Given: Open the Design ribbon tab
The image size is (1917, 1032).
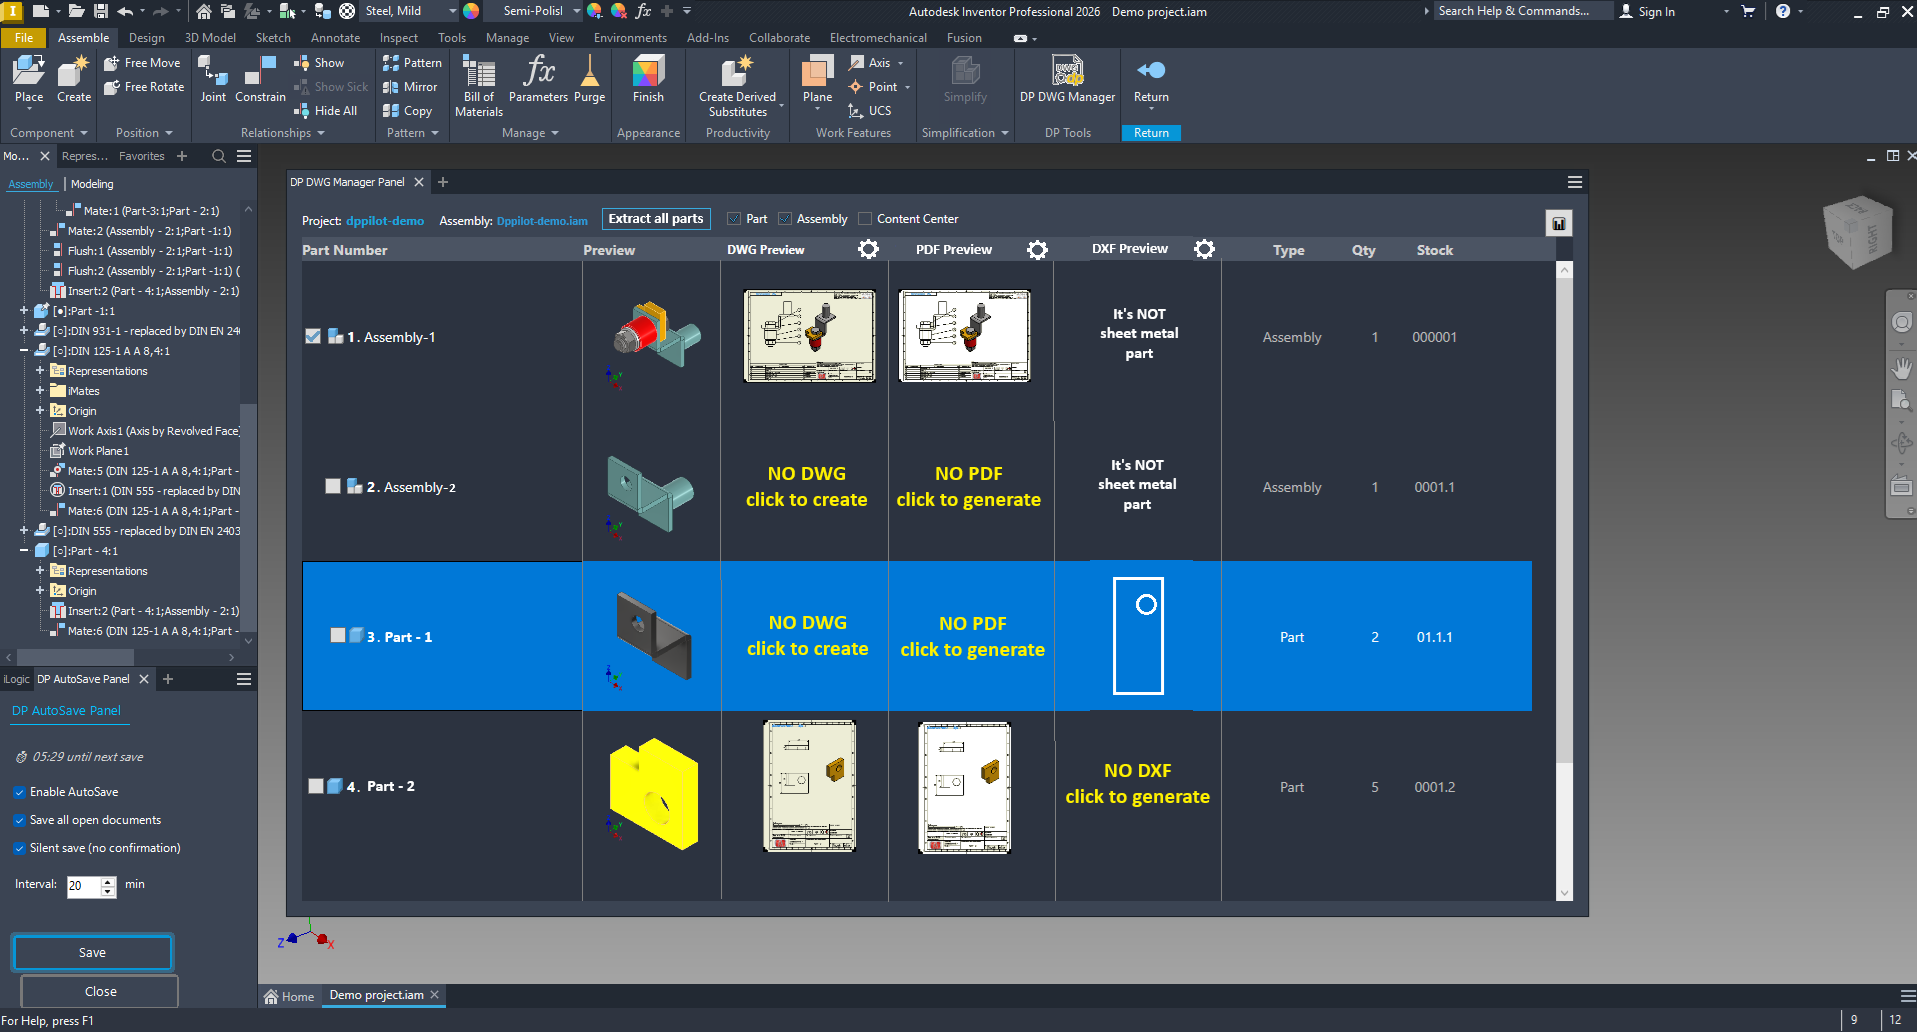Looking at the screenshot, I should tap(147, 38).
